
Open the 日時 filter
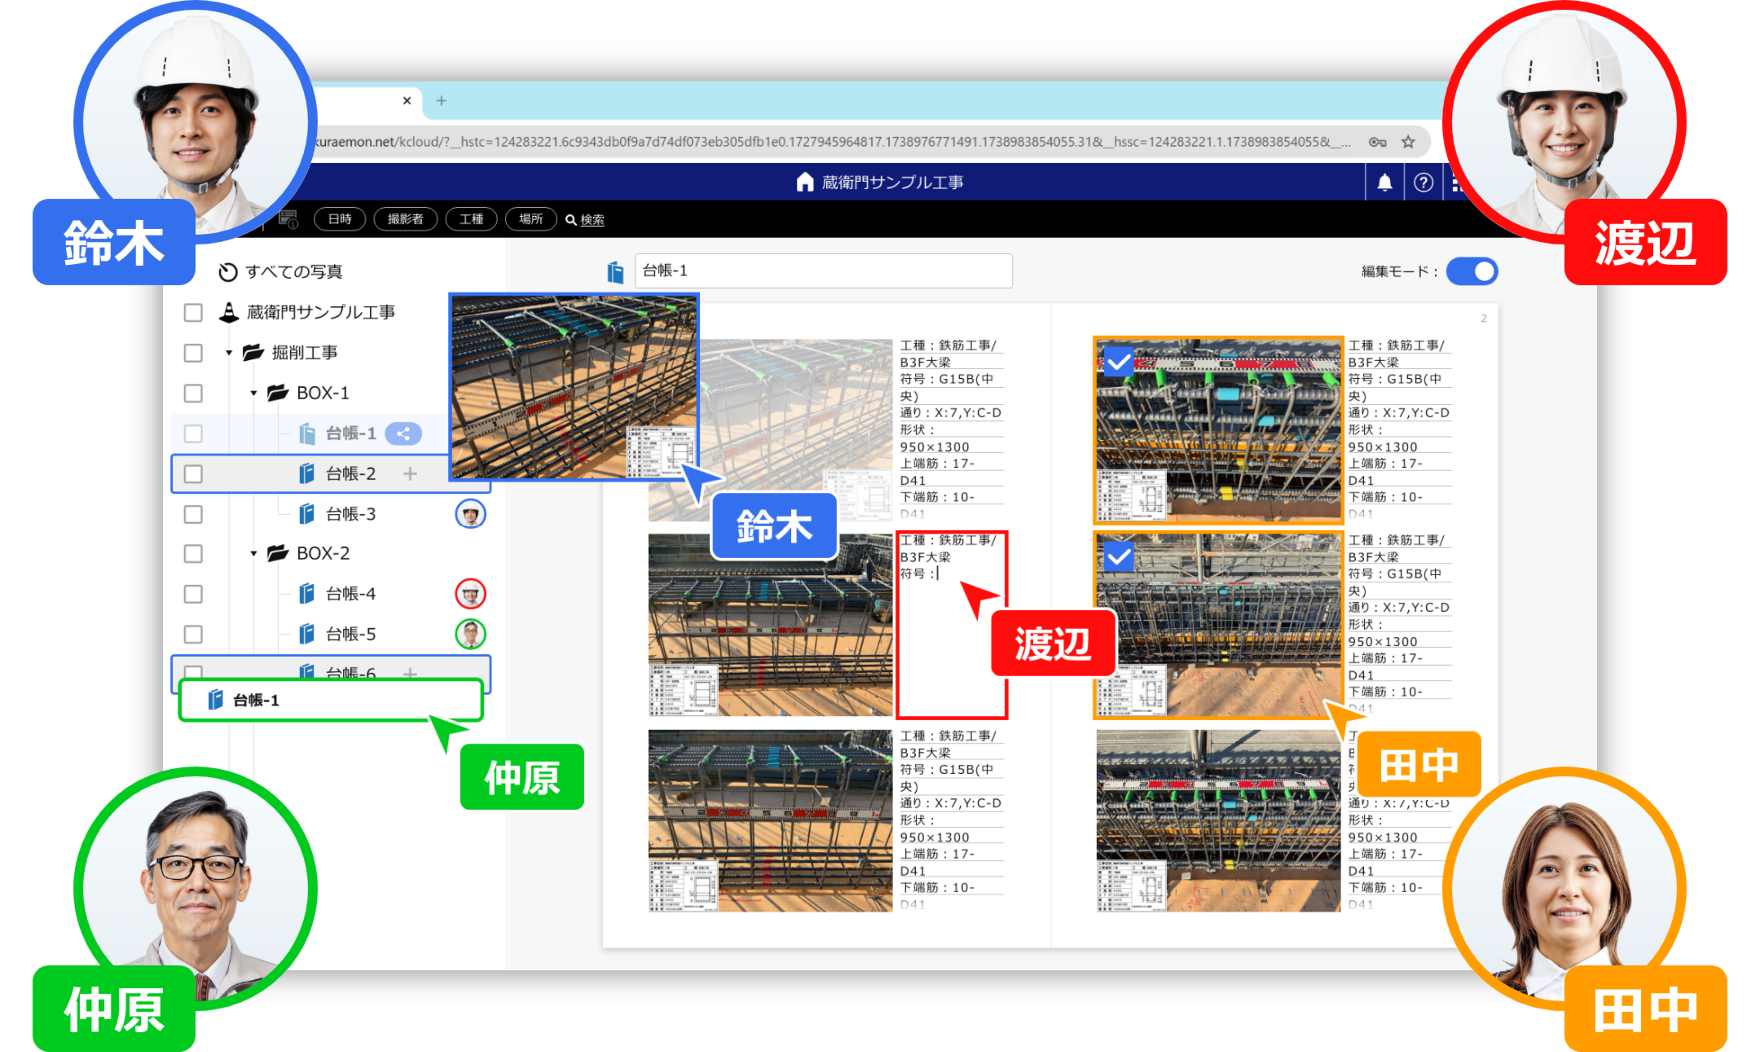pyautogui.click(x=340, y=219)
